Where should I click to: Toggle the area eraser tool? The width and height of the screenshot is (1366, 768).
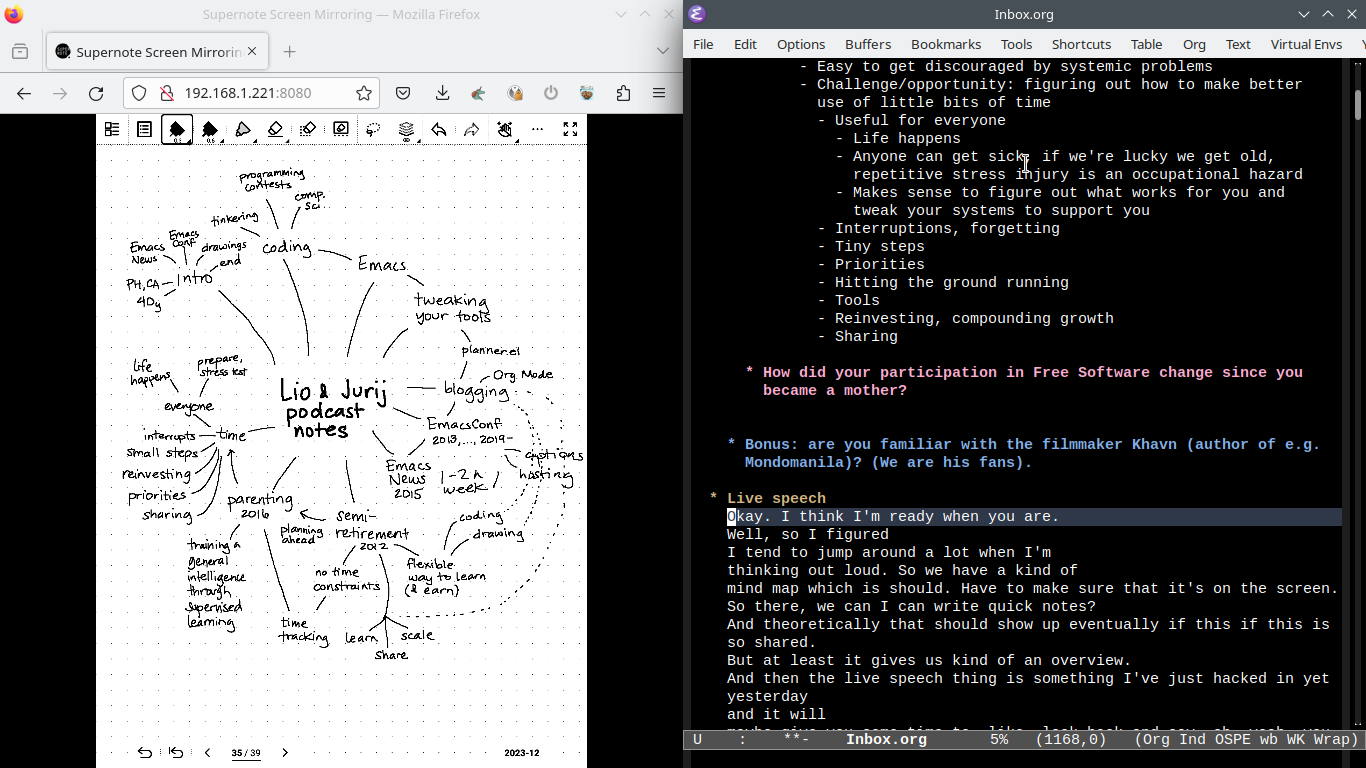click(308, 129)
